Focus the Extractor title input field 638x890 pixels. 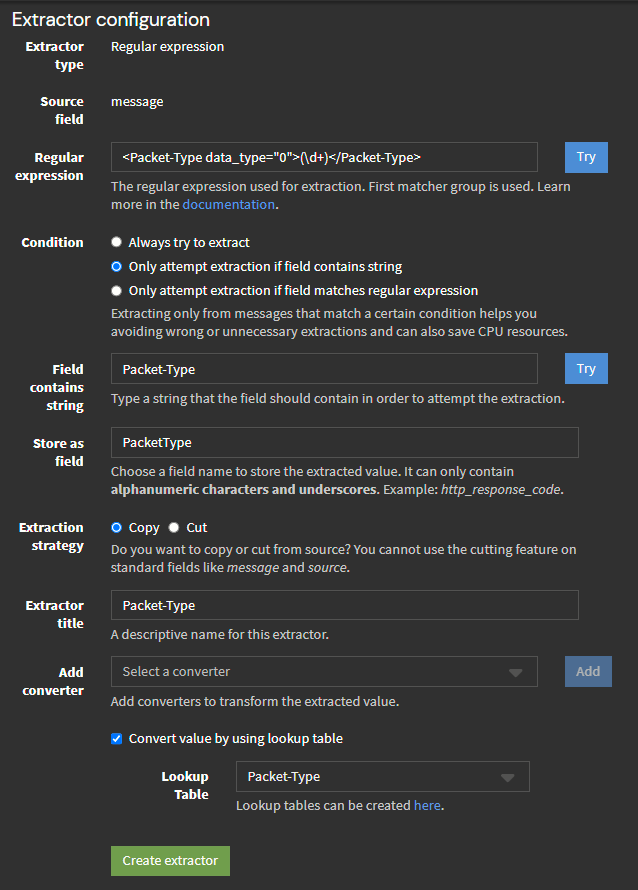click(x=344, y=605)
